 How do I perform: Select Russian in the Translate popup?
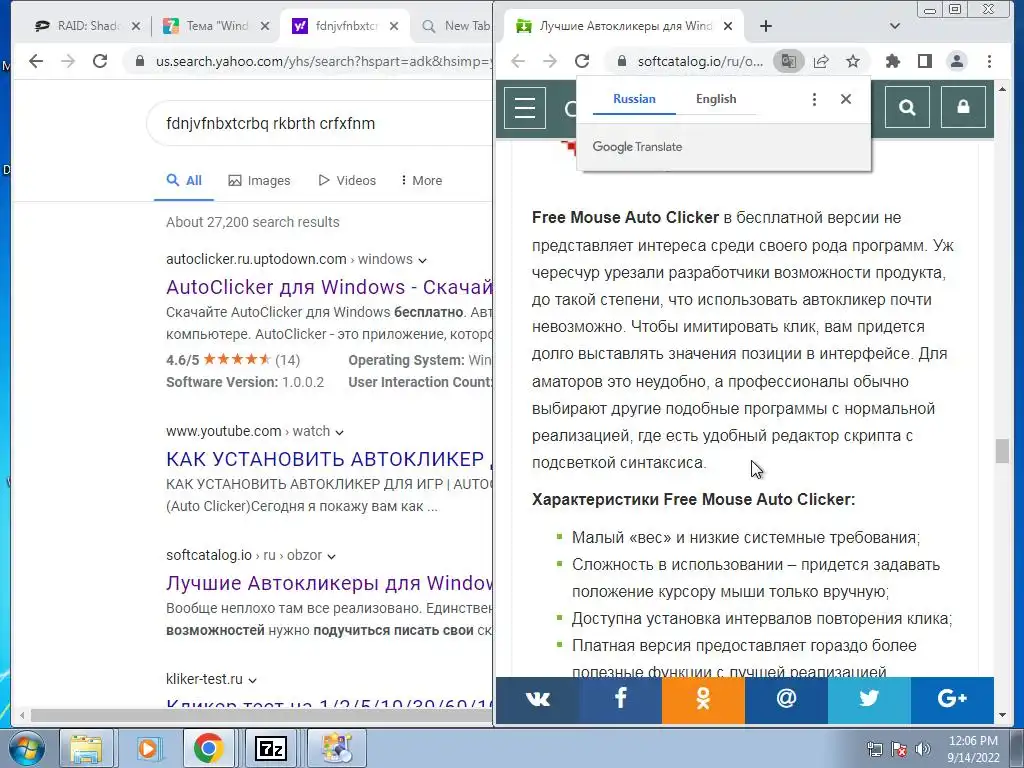coord(634,99)
